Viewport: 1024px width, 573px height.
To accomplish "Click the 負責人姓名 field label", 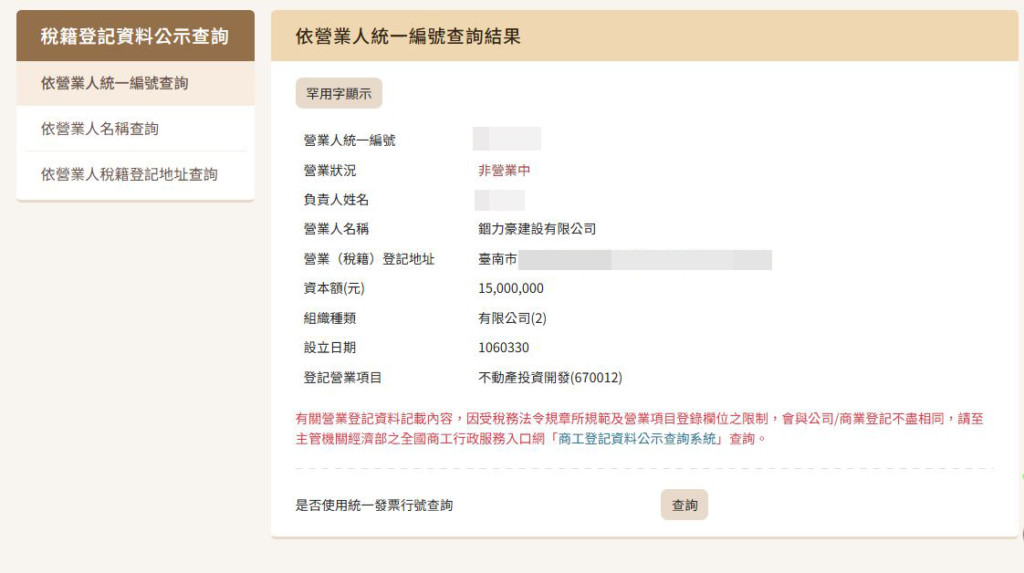I will (336, 200).
